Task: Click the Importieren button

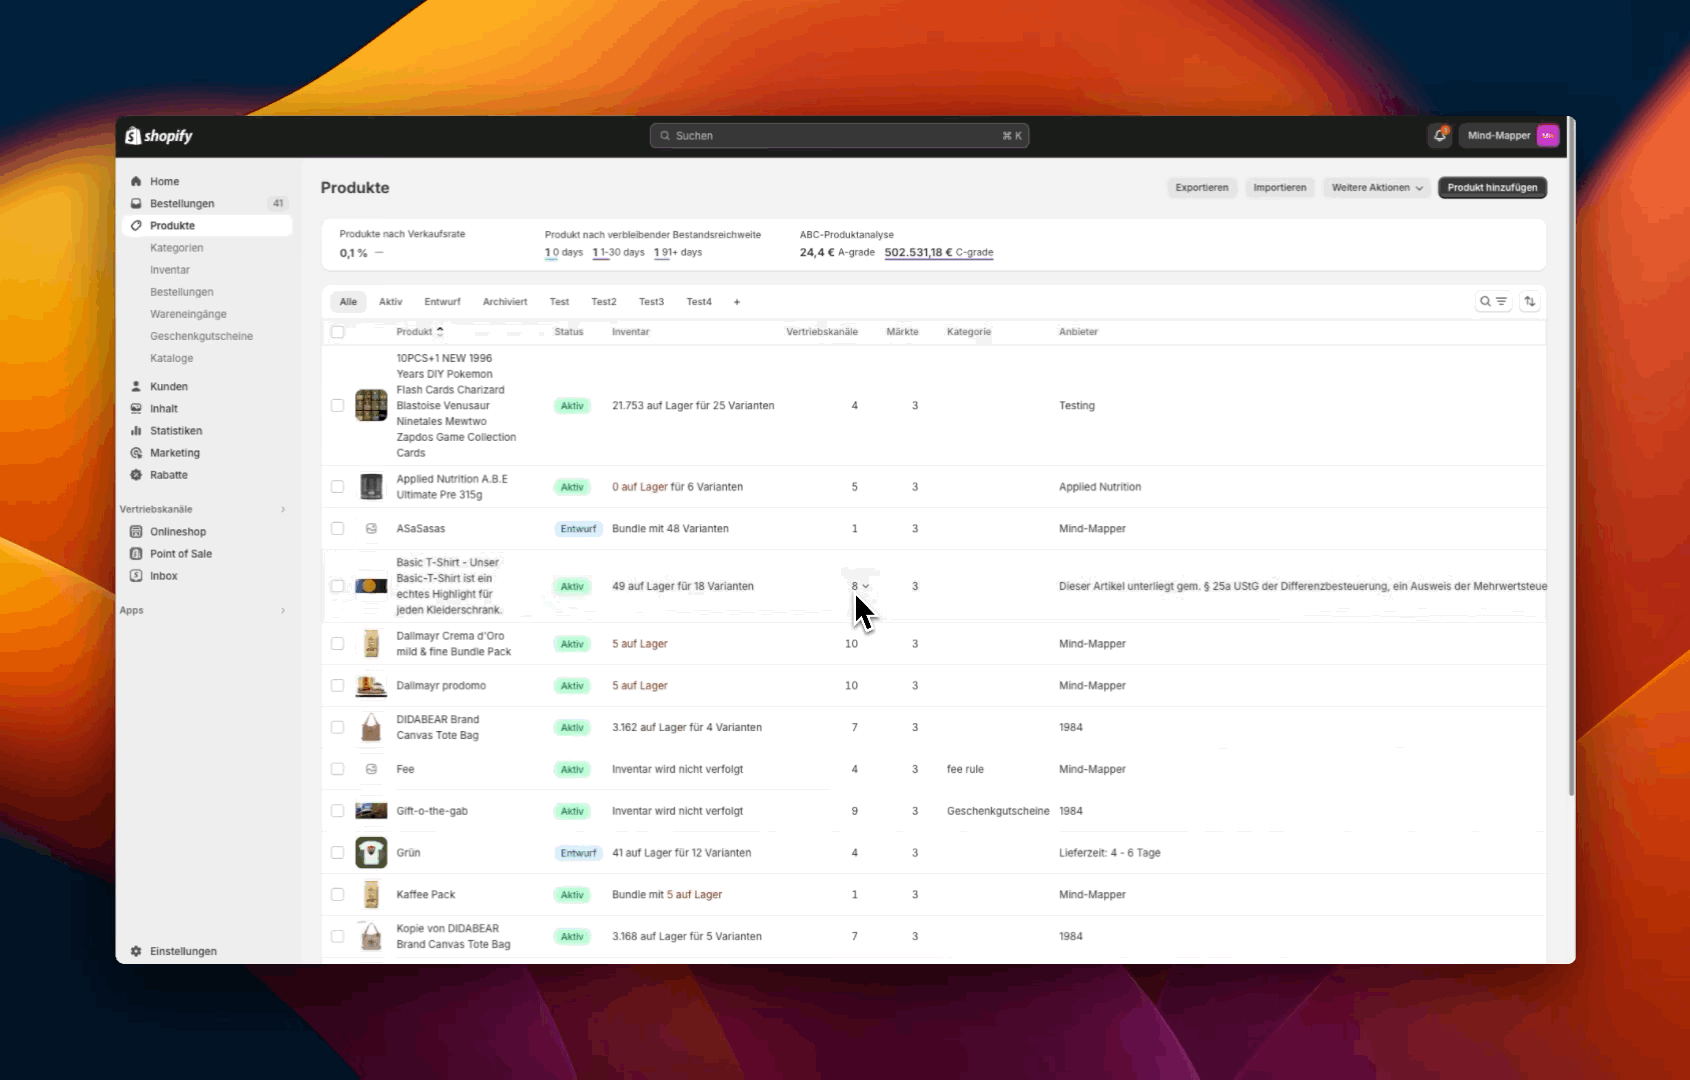Action: 1280,187
